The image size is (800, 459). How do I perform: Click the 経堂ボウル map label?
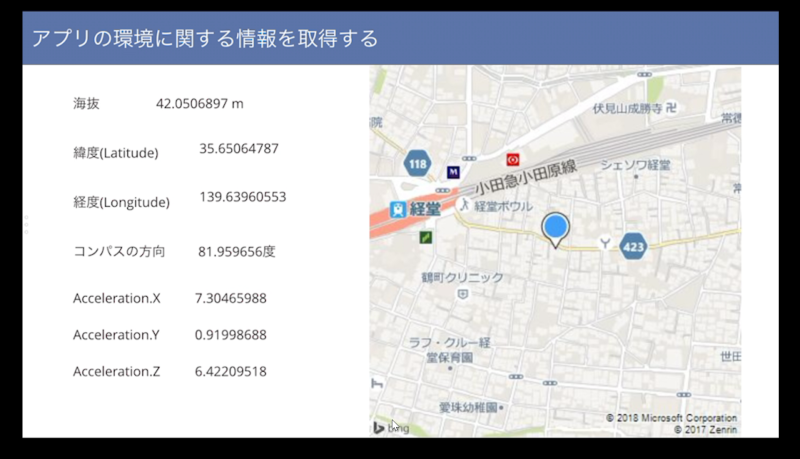pyautogui.click(x=504, y=206)
